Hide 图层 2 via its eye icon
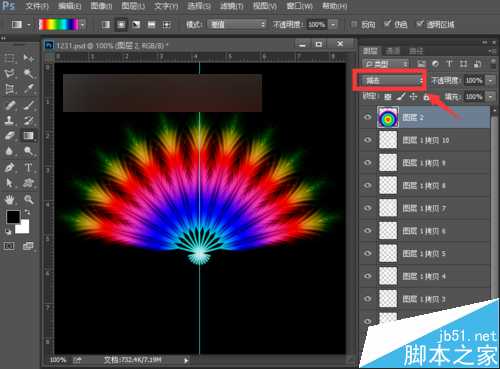This screenshot has height=369, width=500. tap(368, 117)
